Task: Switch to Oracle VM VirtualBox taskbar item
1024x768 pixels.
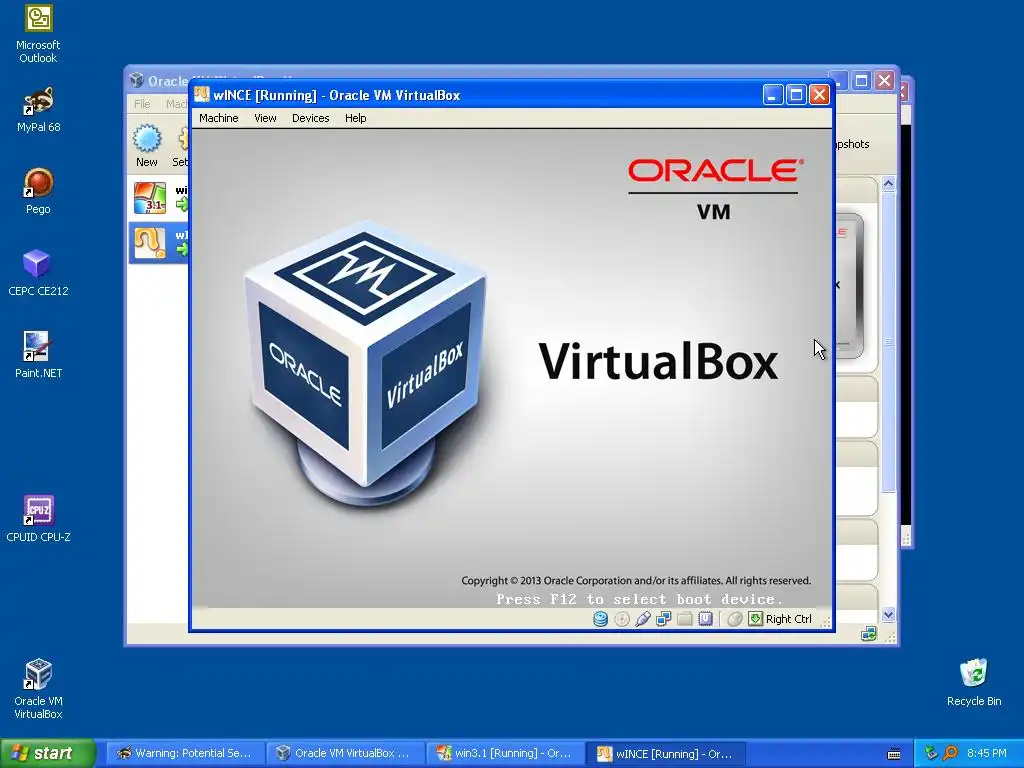Action: coord(345,753)
